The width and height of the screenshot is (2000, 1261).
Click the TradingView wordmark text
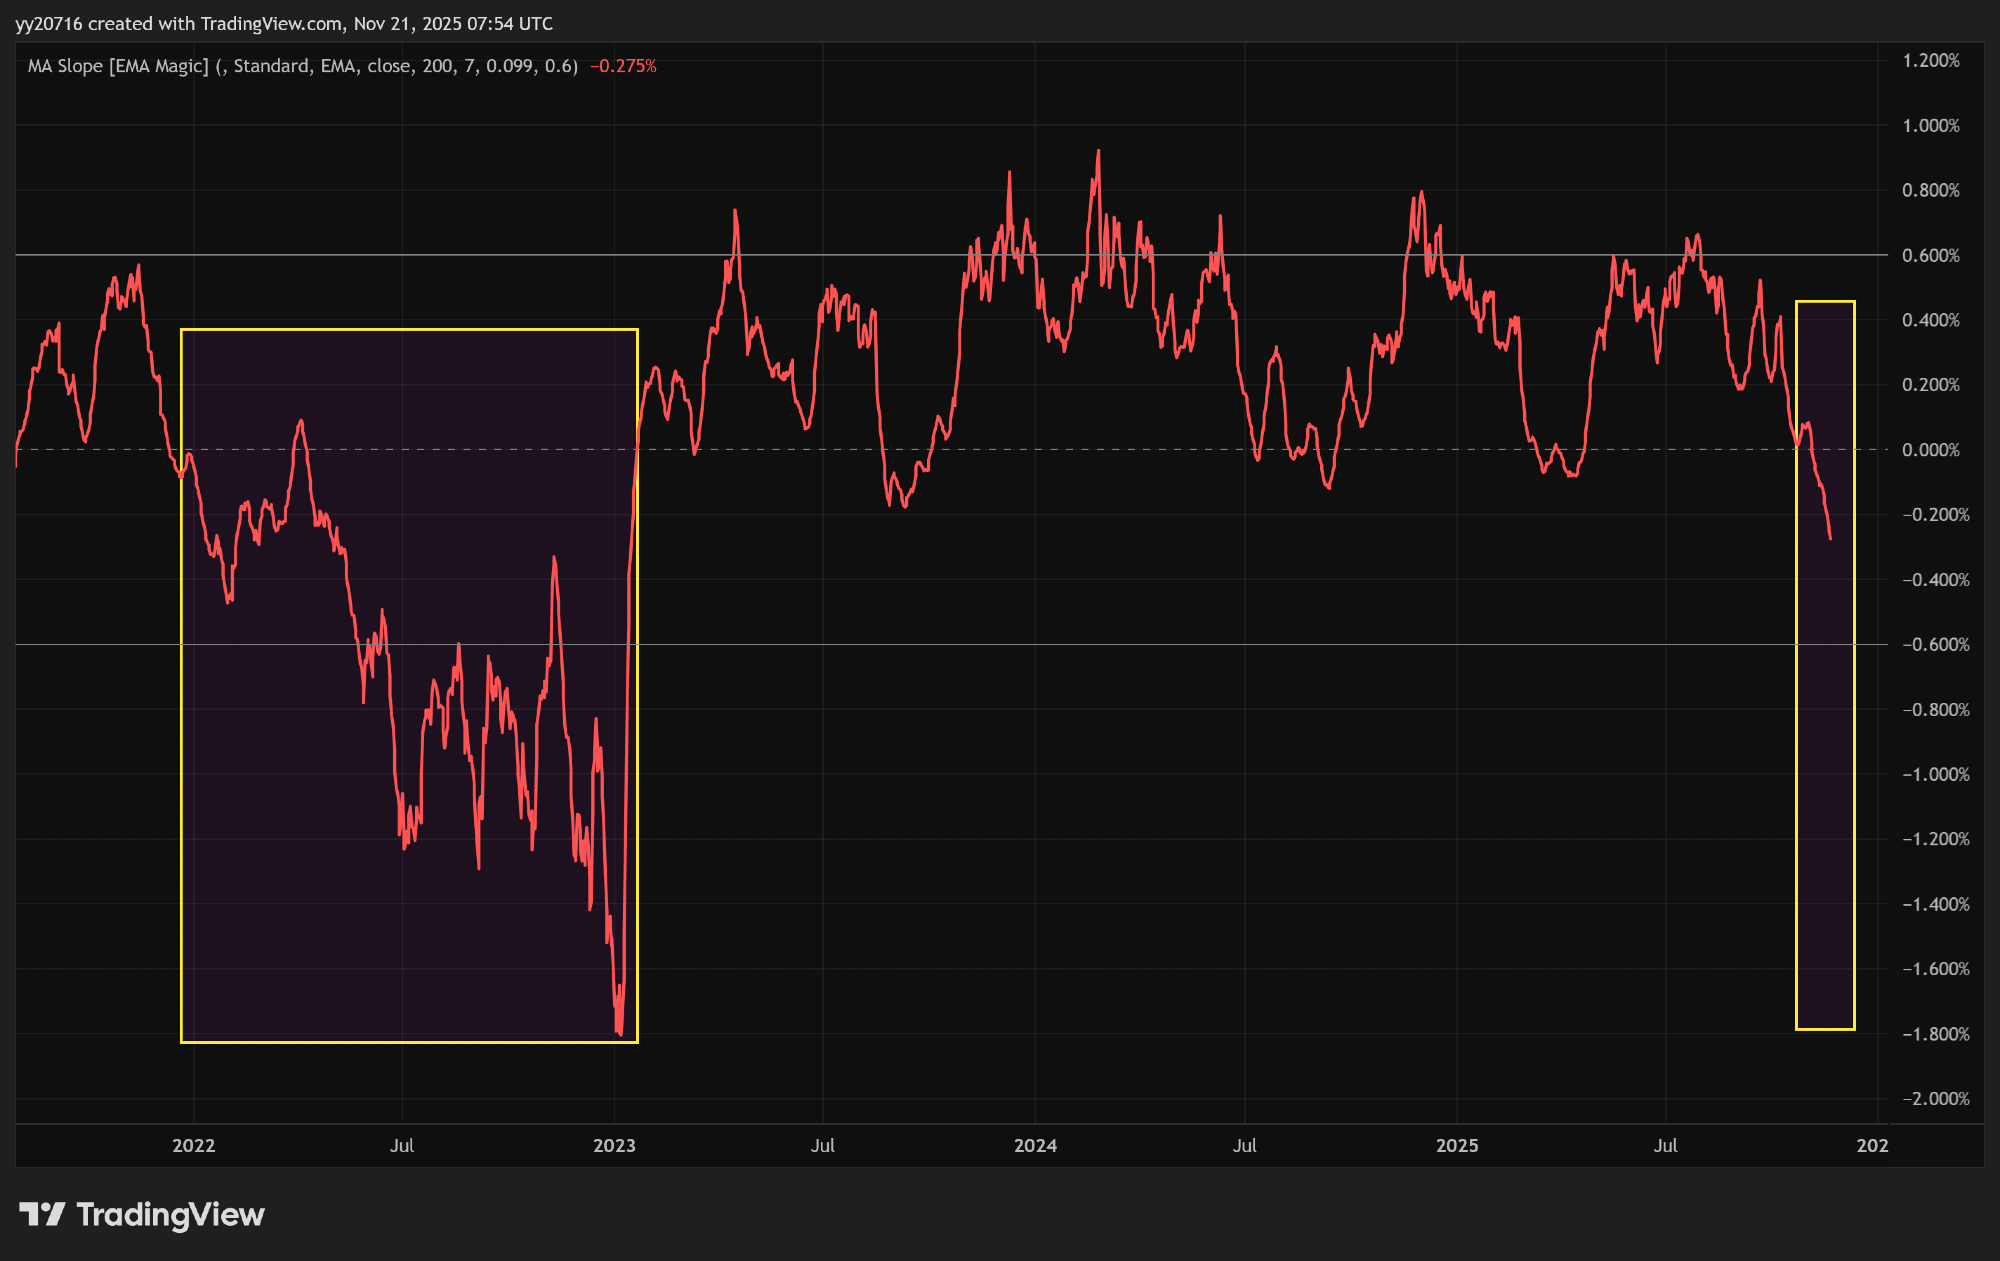click(170, 1214)
